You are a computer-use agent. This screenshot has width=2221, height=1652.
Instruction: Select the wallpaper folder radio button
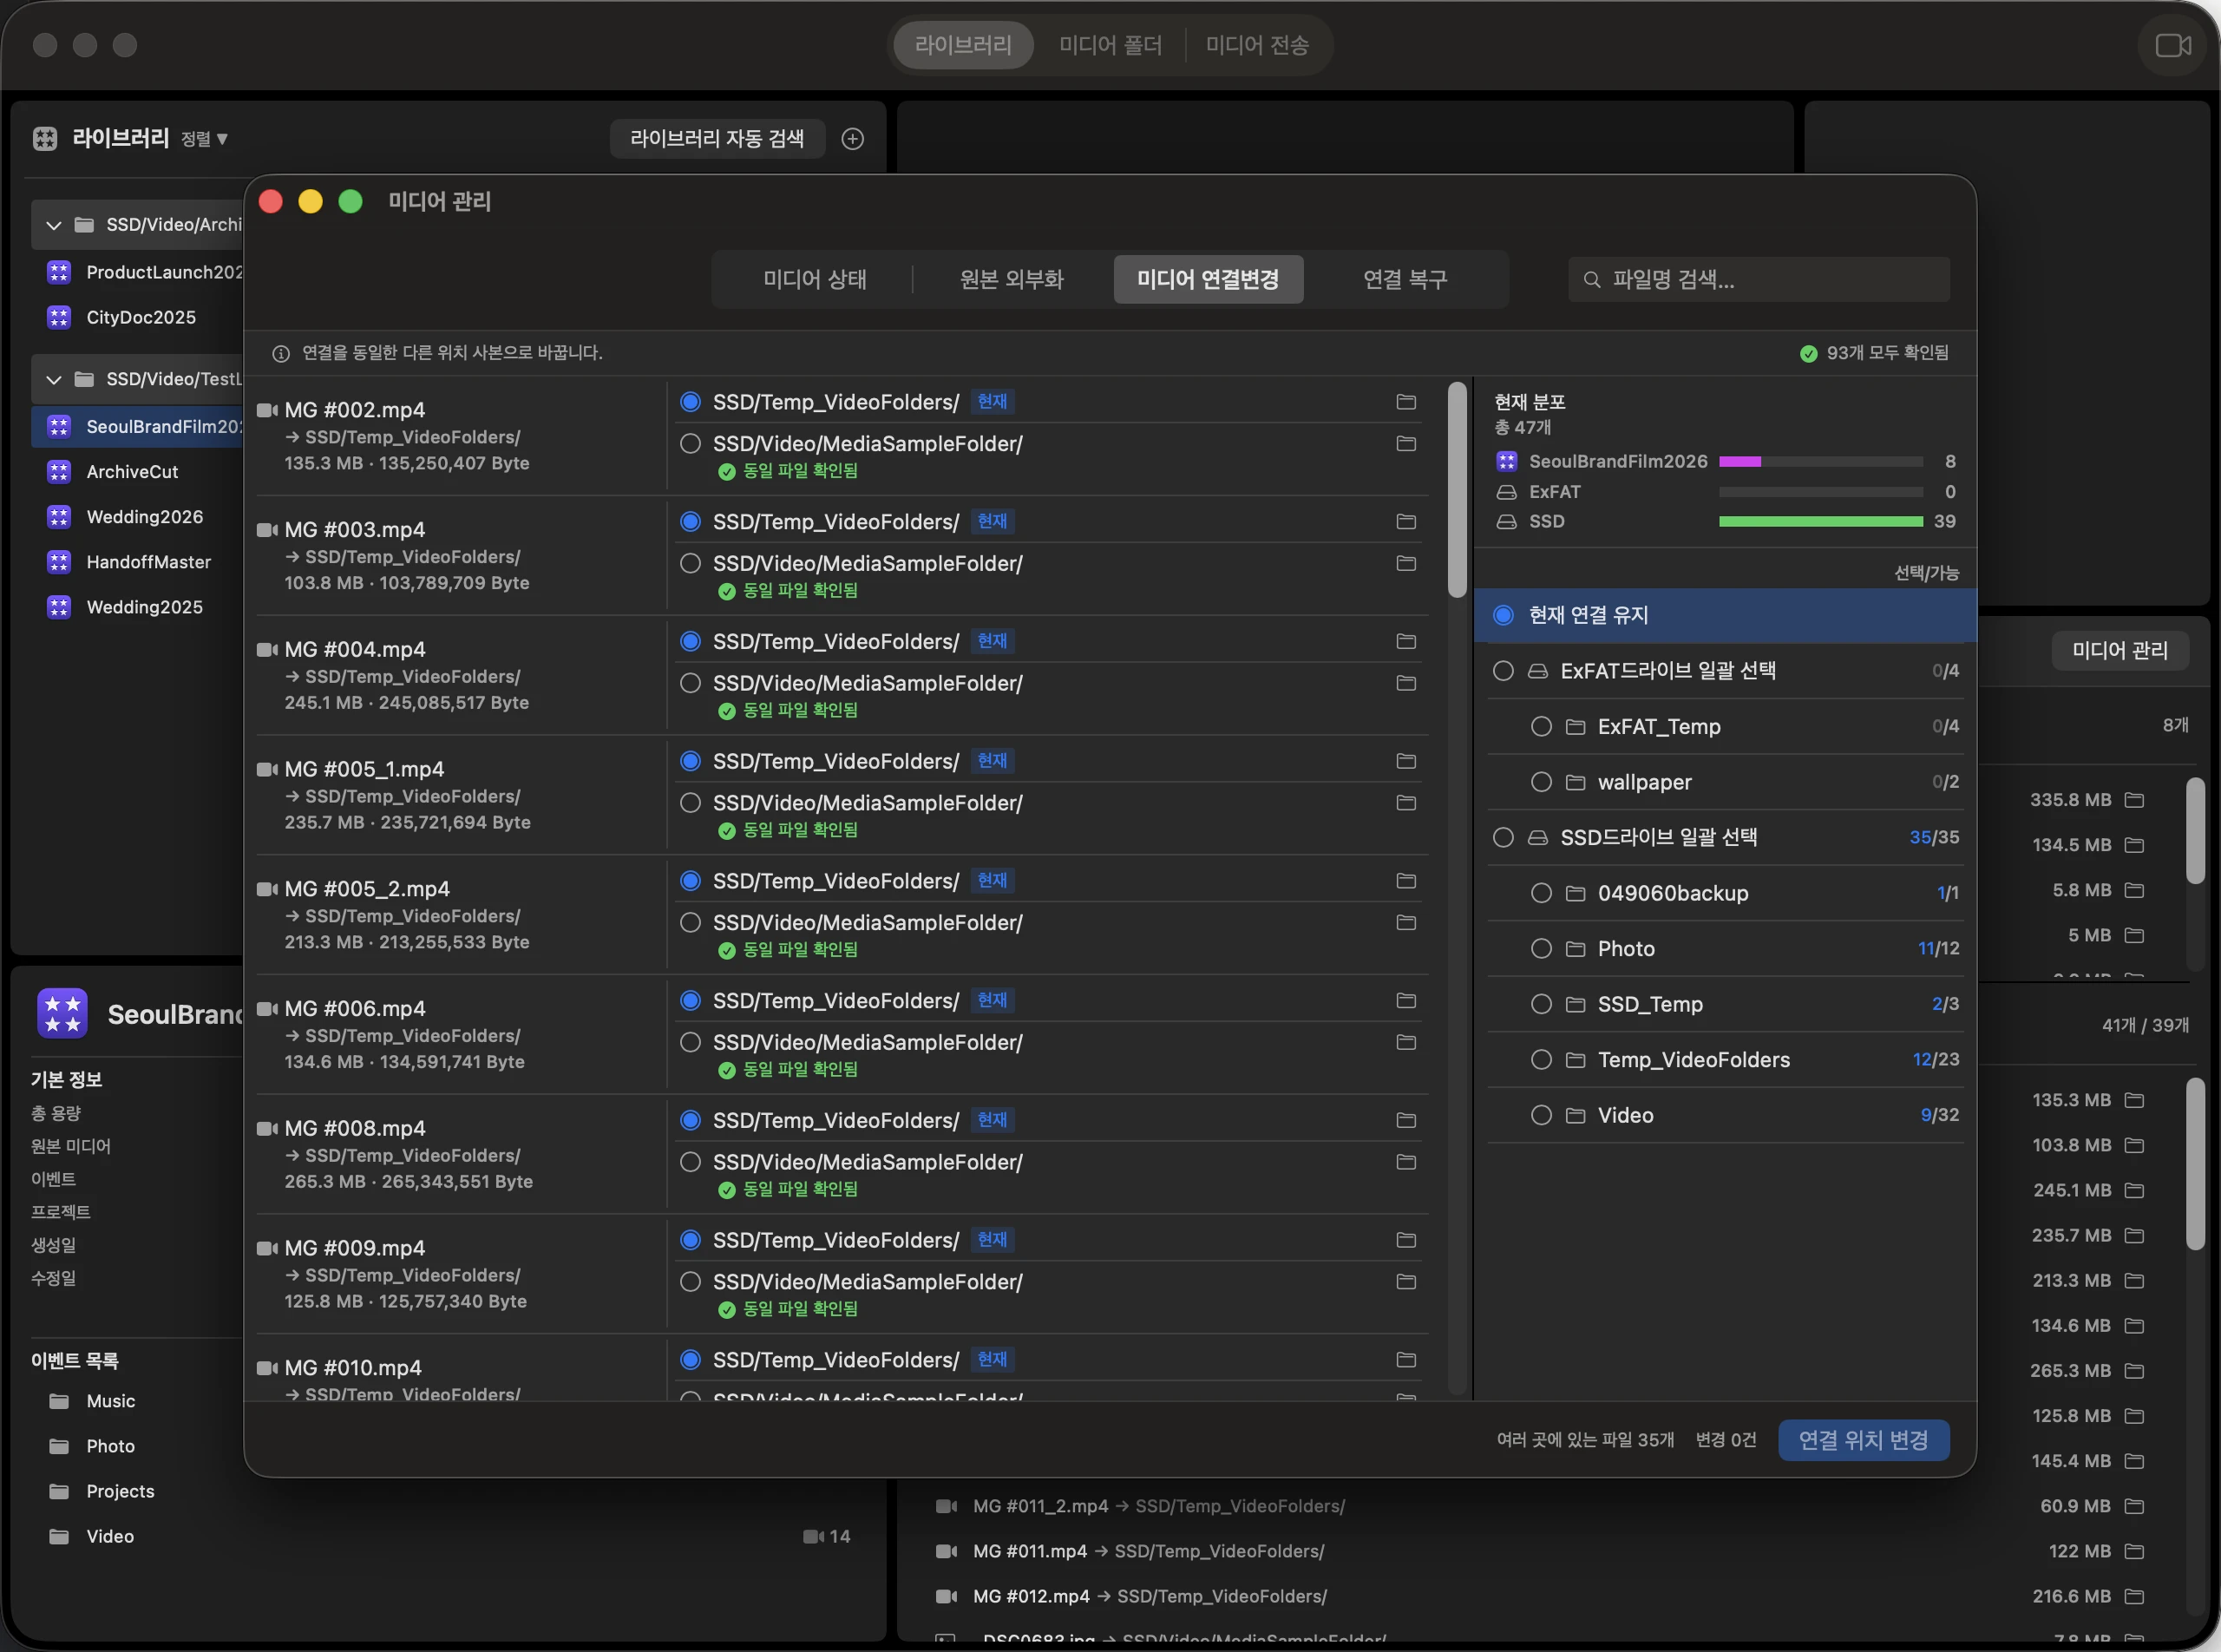pyautogui.click(x=1541, y=782)
